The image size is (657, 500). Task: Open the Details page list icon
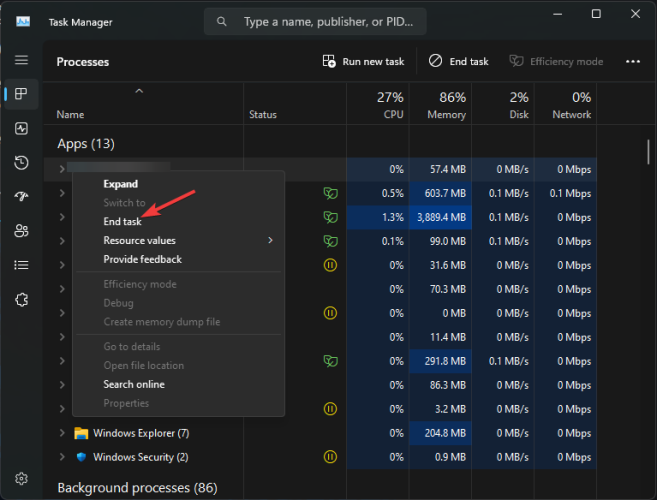coord(21,265)
